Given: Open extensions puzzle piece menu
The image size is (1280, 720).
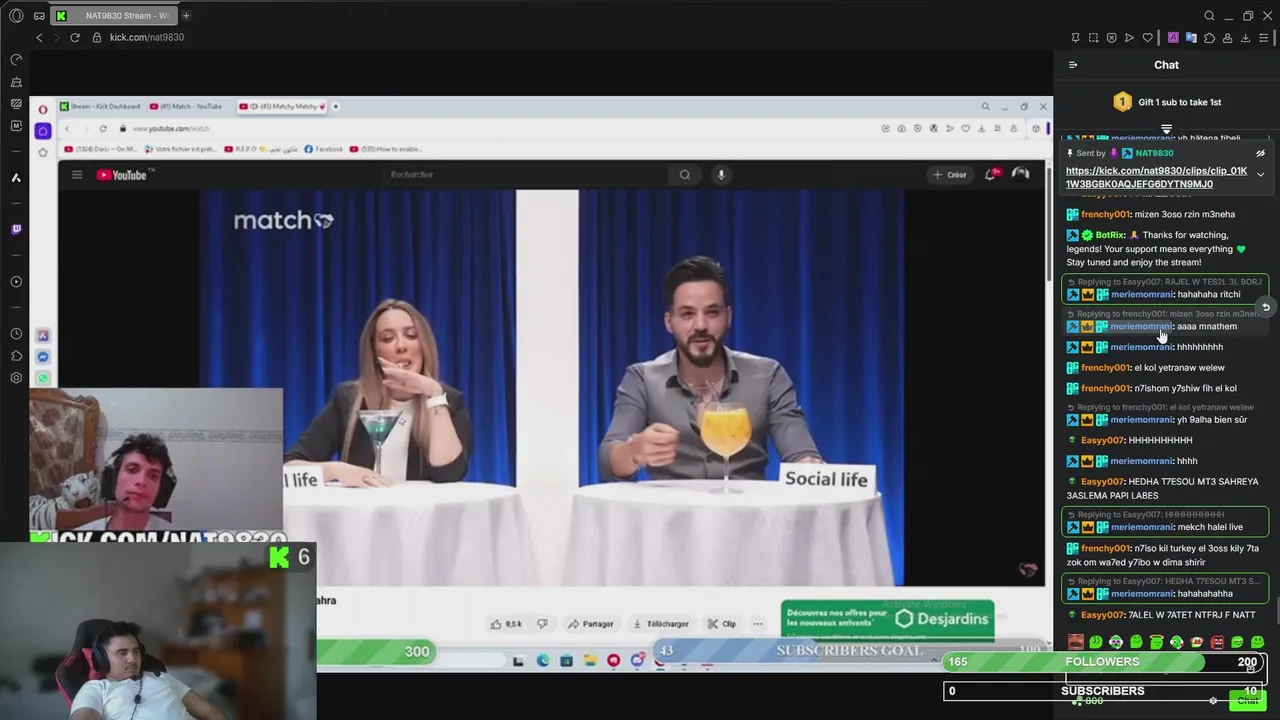Looking at the screenshot, I should (x=1209, y=38).
